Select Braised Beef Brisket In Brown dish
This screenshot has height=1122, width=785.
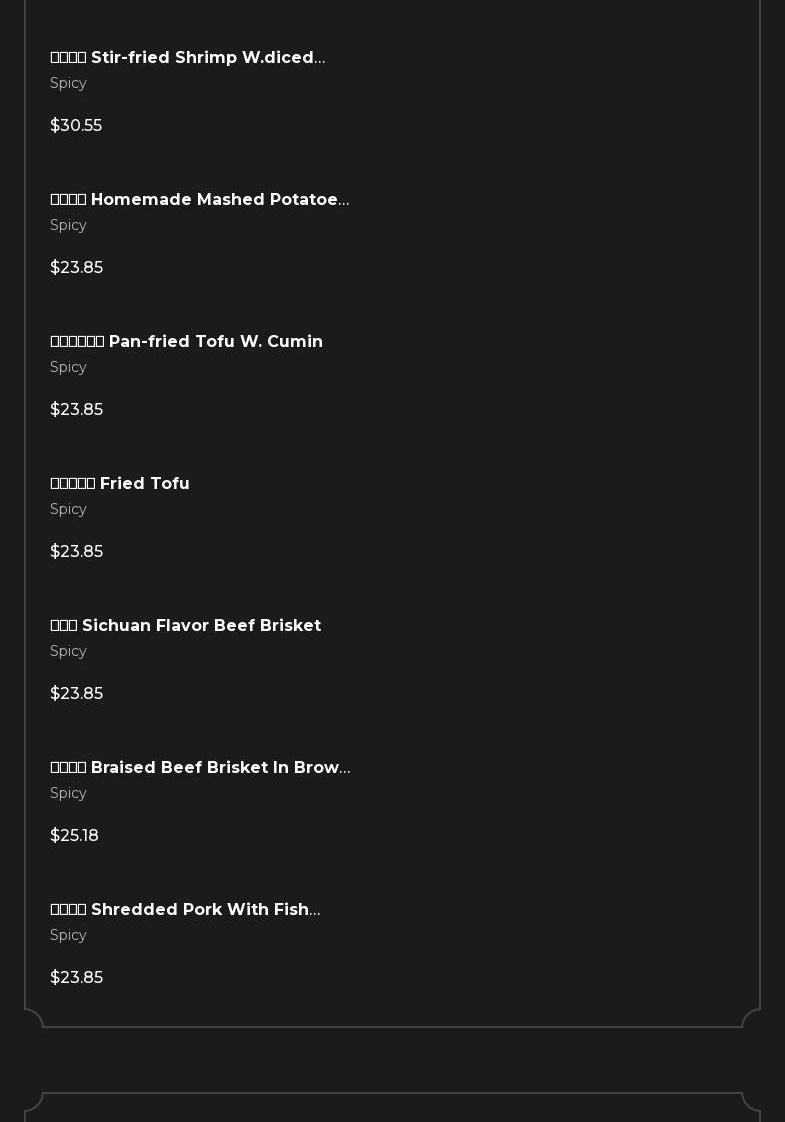[x=200, y=768]
